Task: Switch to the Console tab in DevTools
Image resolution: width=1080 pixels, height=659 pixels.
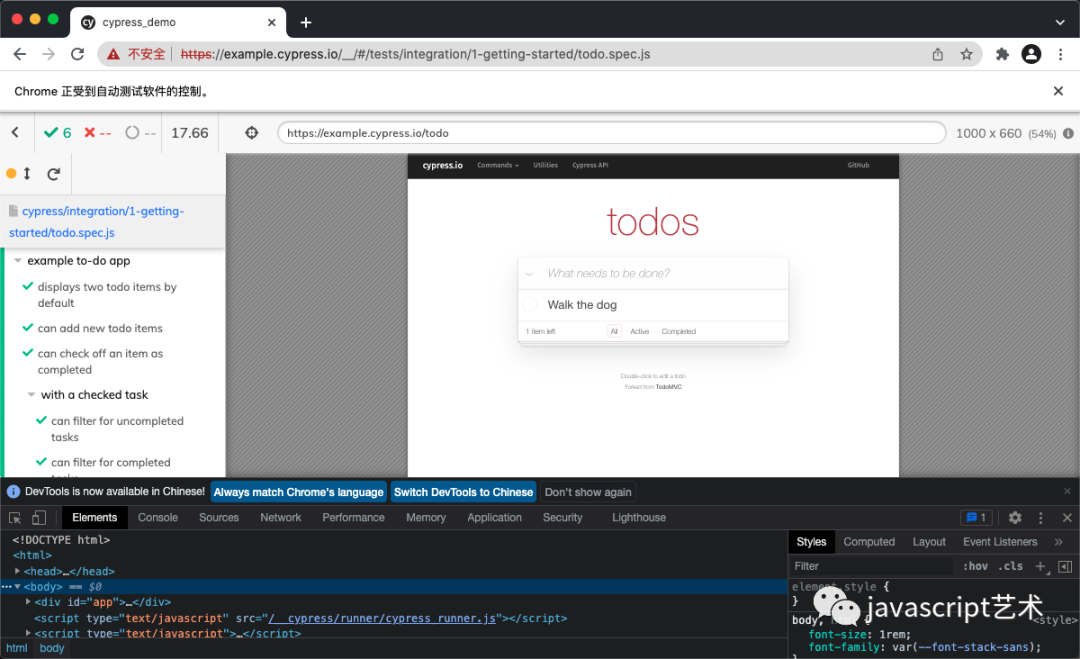Action: coord(158,518)
